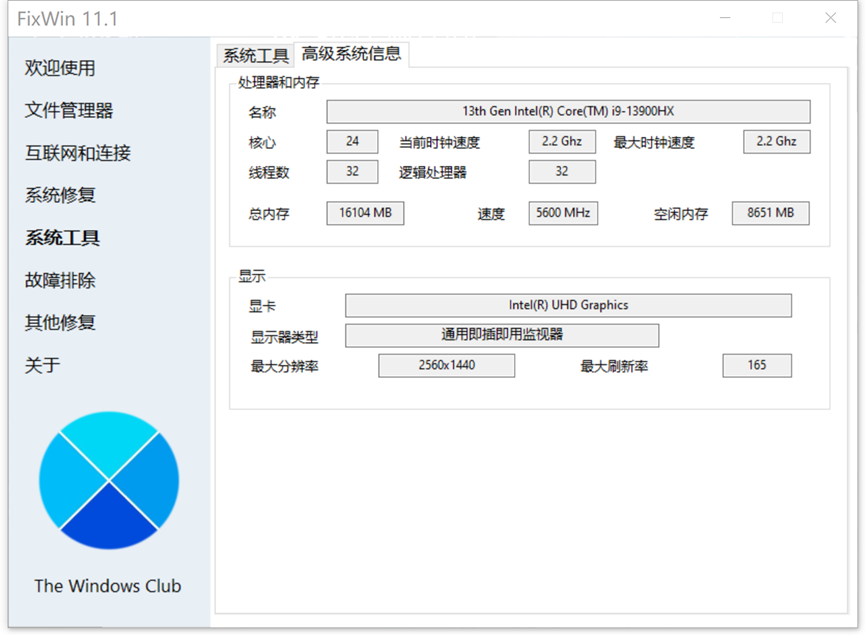Image resolution: width=865 pixels, height=635 pixels.
Task: Click the 核心 label
Action: coord(262,143)
